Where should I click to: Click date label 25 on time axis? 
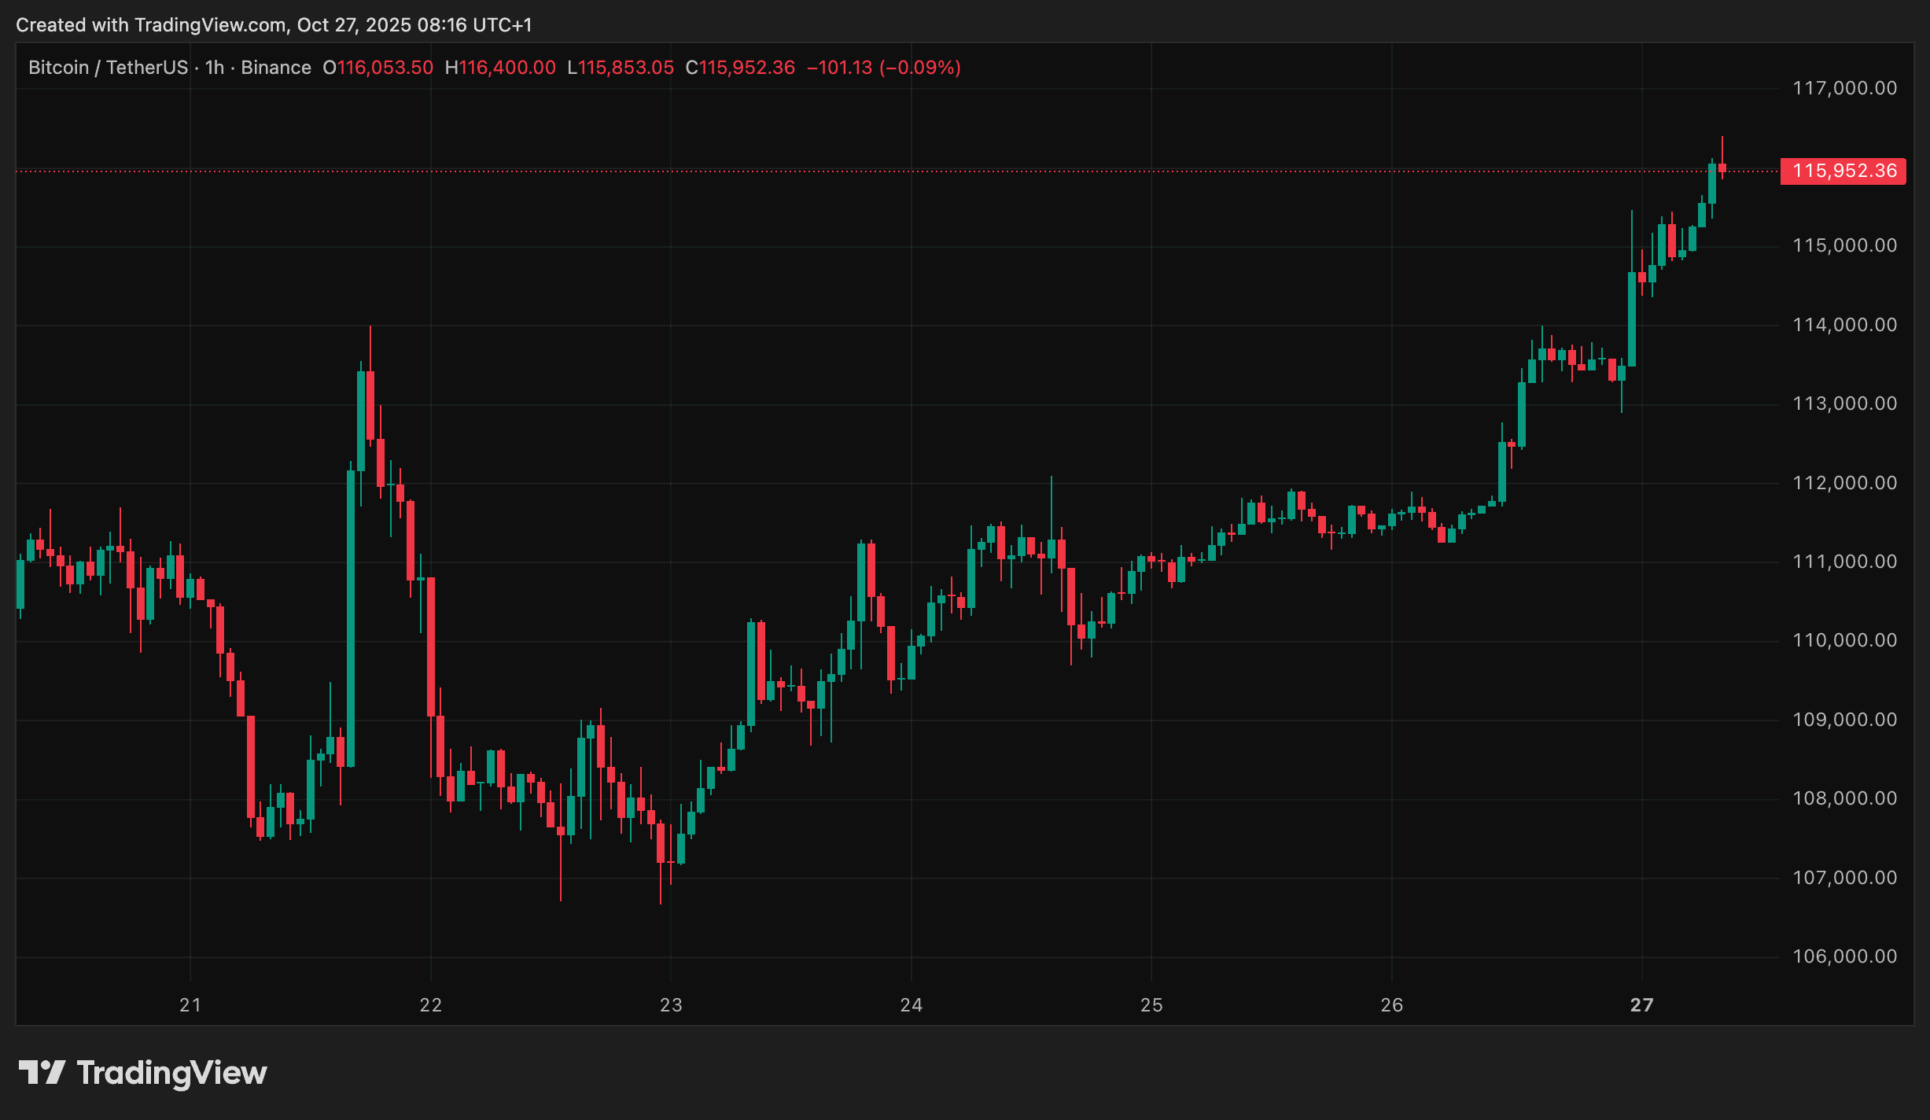coord(1152,1005)
